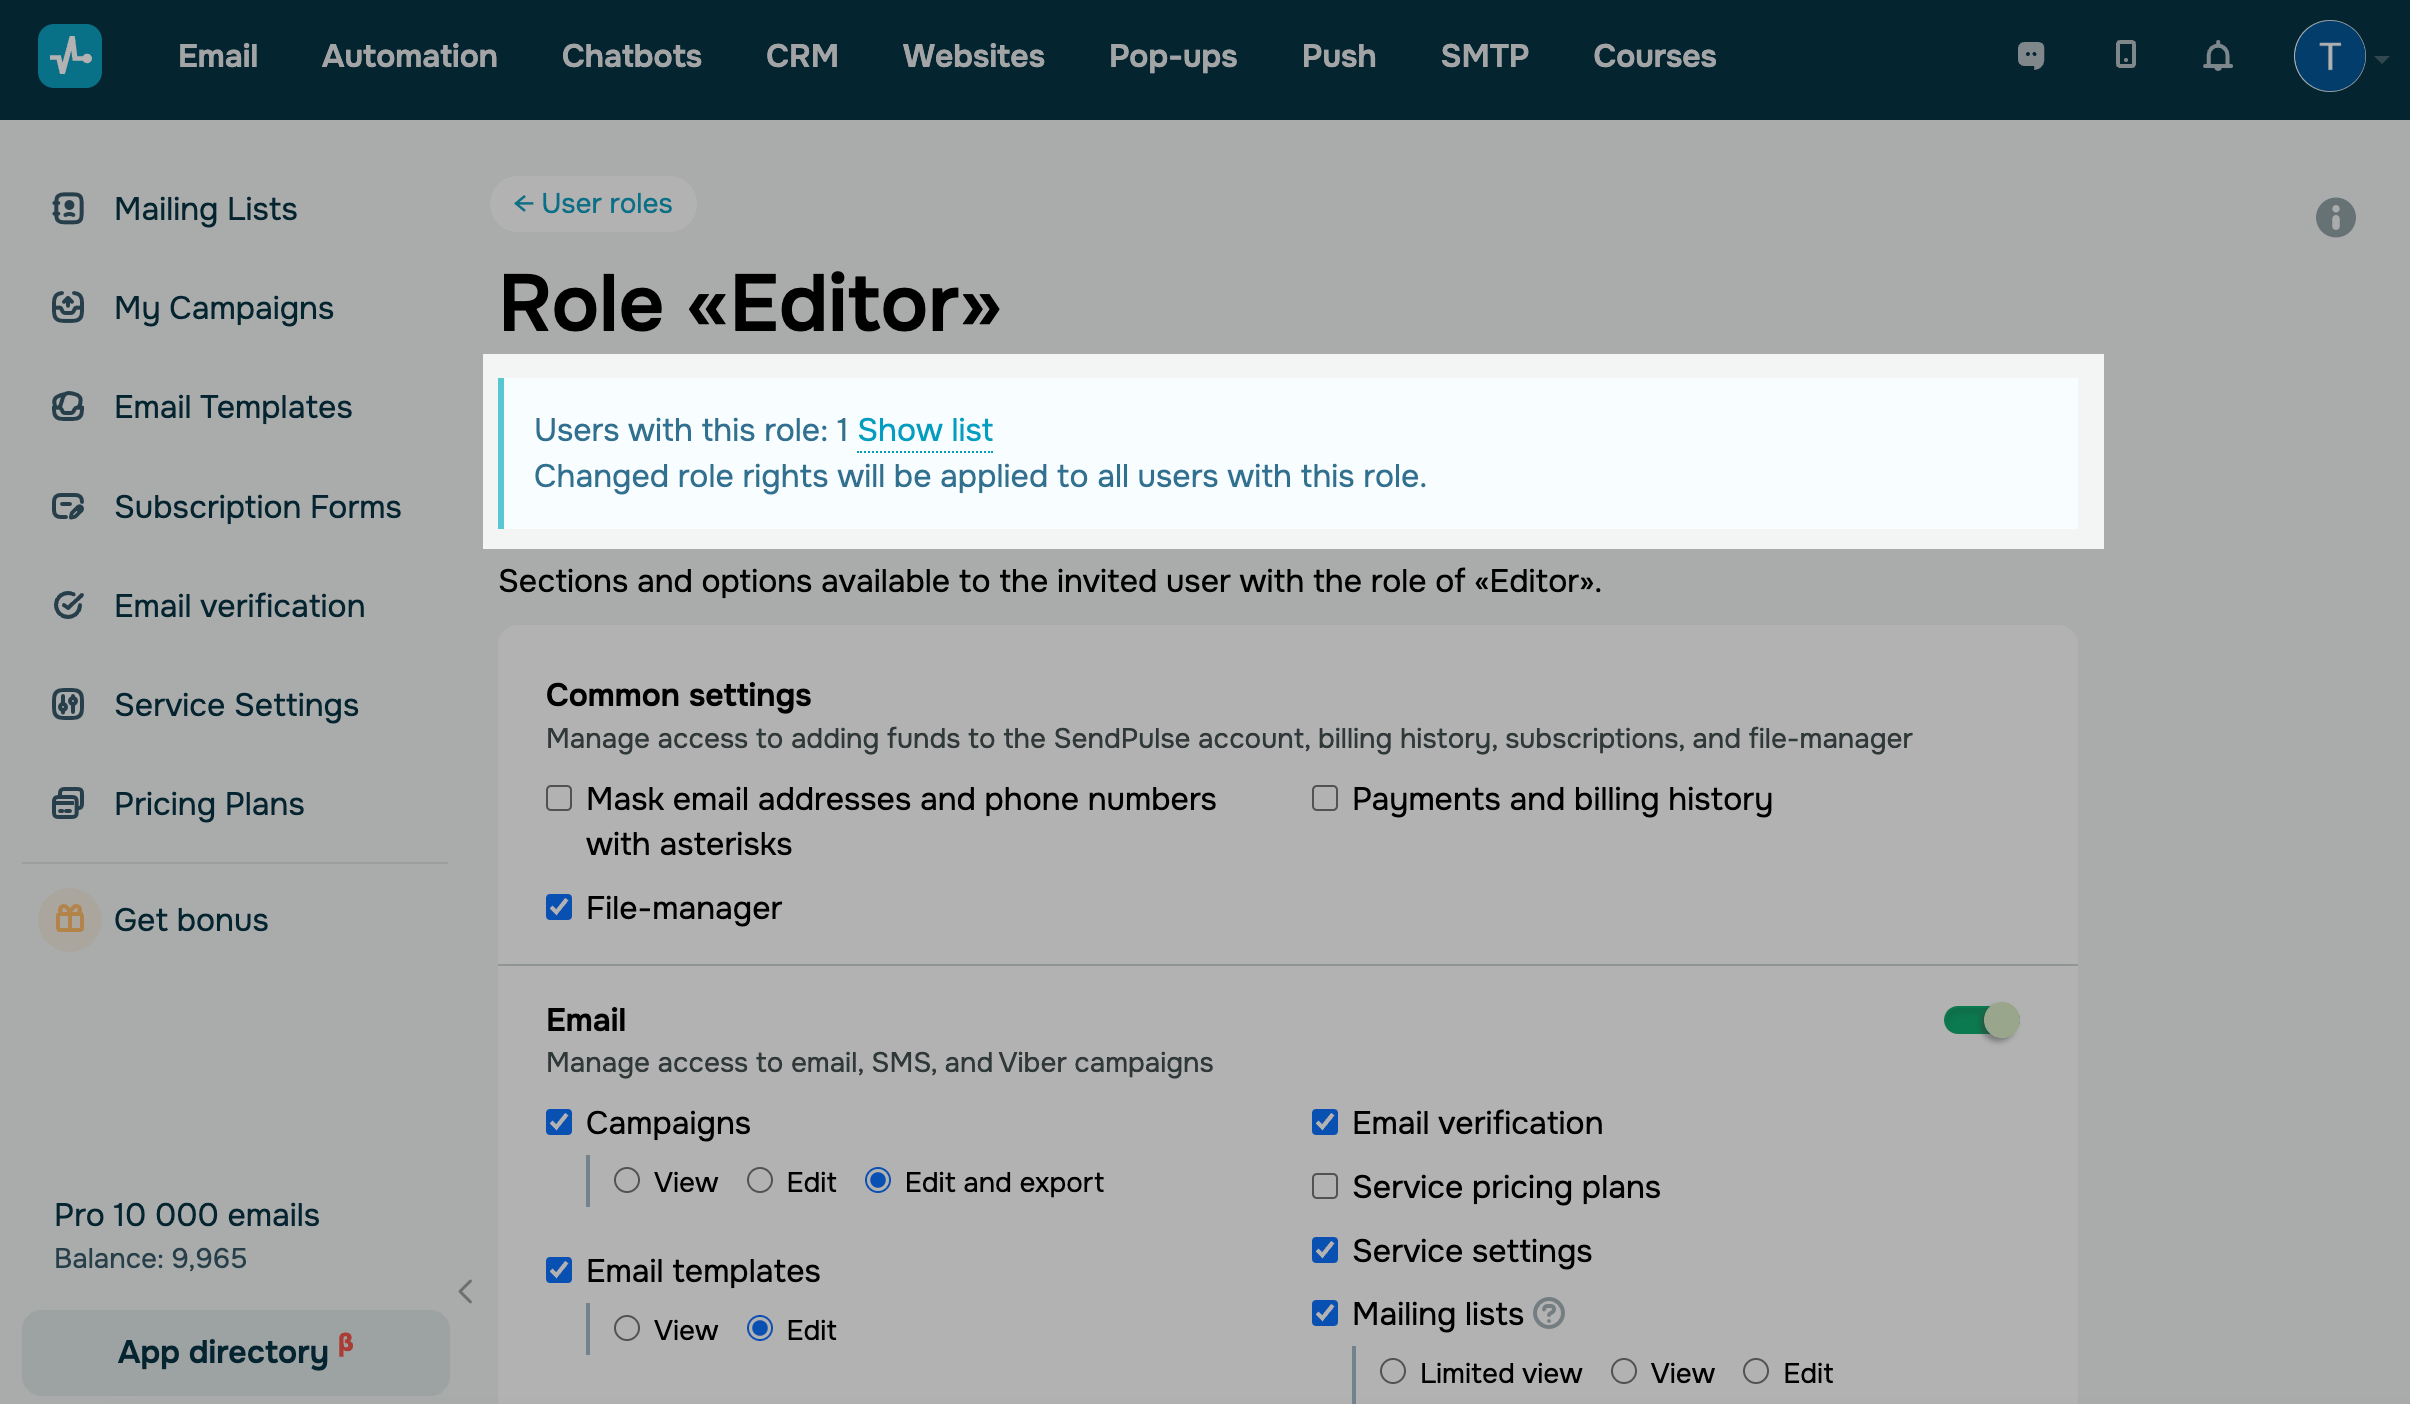Image resolution: width=2410 pixels, height=1404 pixels.
Task: Click the Mailing lists help question icon
Action: coord(1549,1313)
